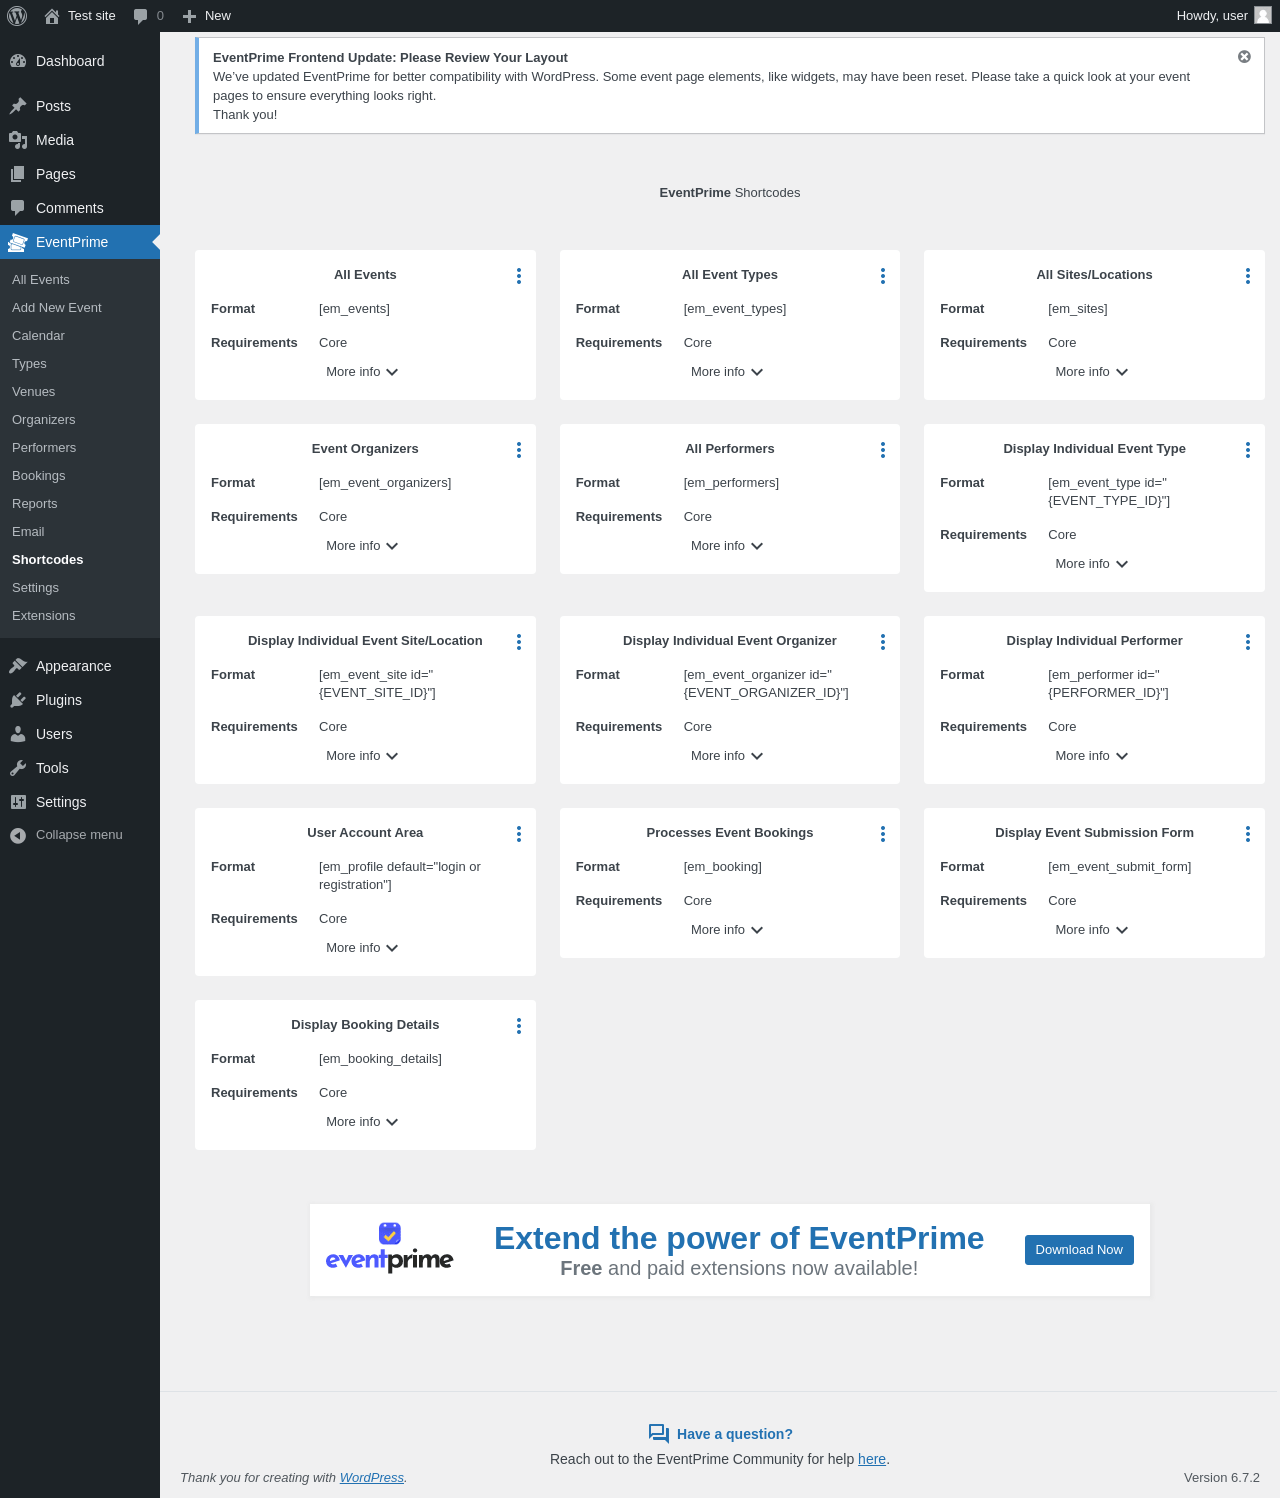This screenshot has height=1498, width=1280.
Task: Click the user avatar in admin bar
Action: 1263,15
